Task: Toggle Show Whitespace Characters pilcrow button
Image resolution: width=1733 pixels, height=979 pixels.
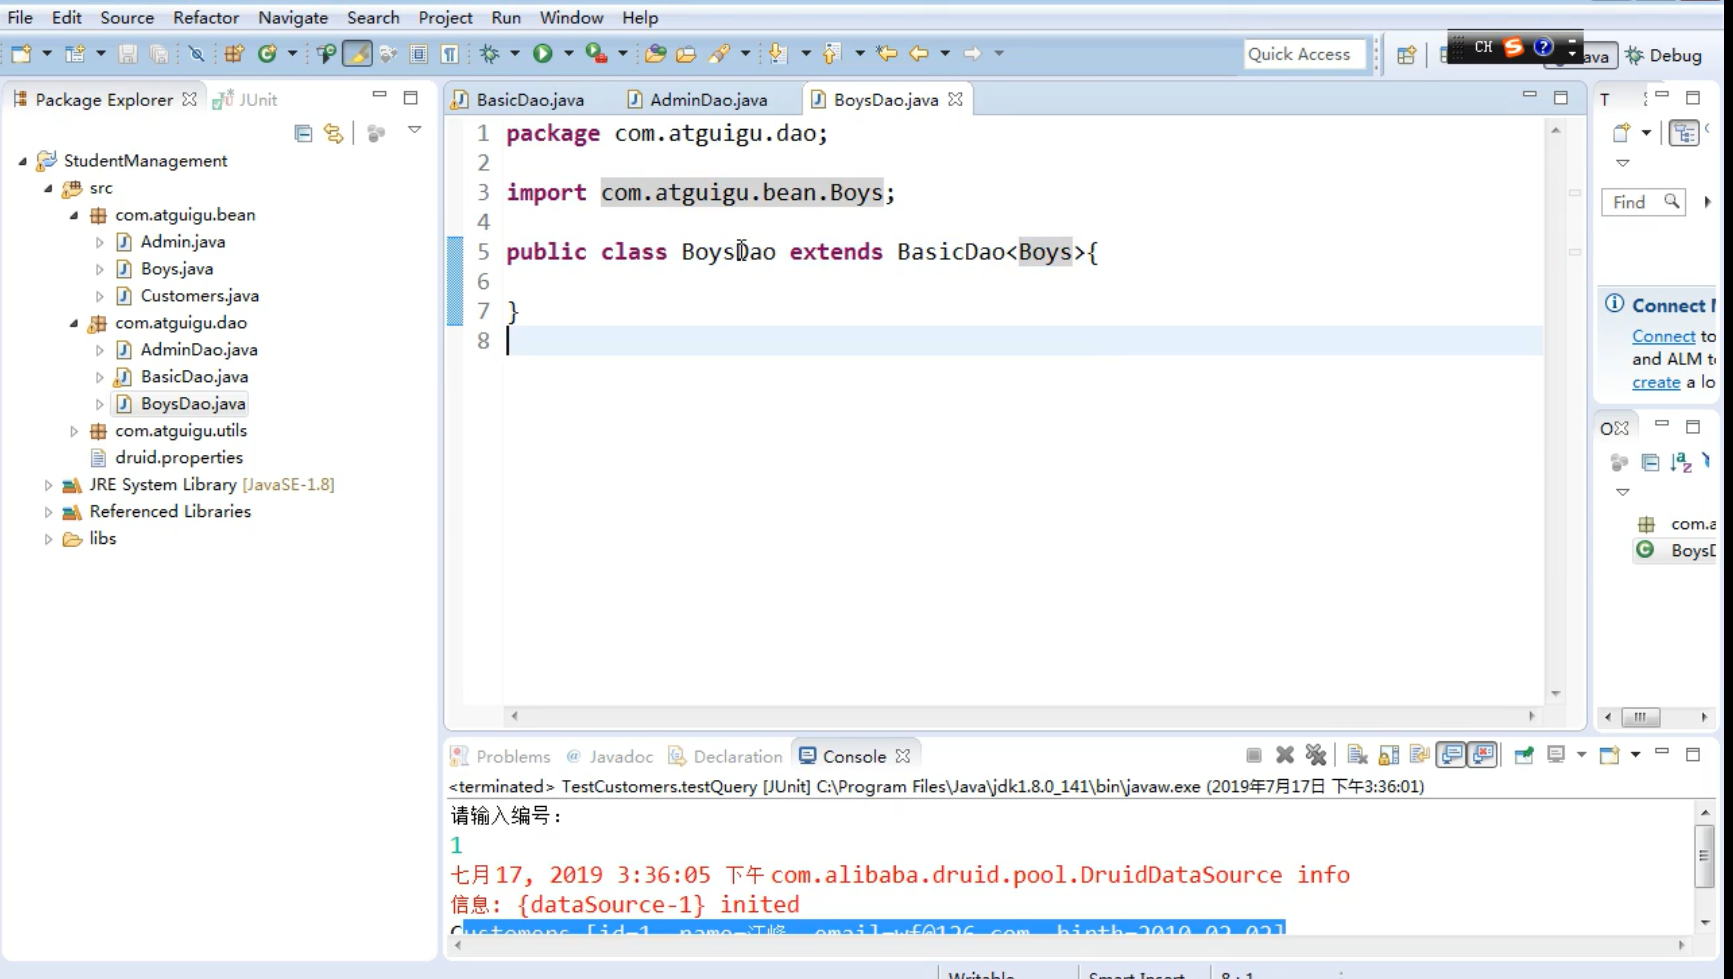Action: coord(450,54)
